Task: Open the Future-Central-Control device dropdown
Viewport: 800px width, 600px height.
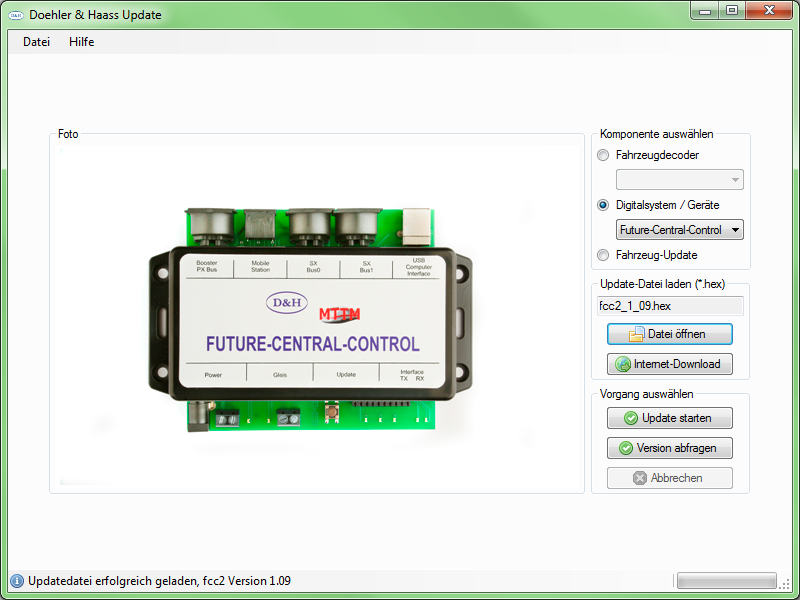Action: 680,230
